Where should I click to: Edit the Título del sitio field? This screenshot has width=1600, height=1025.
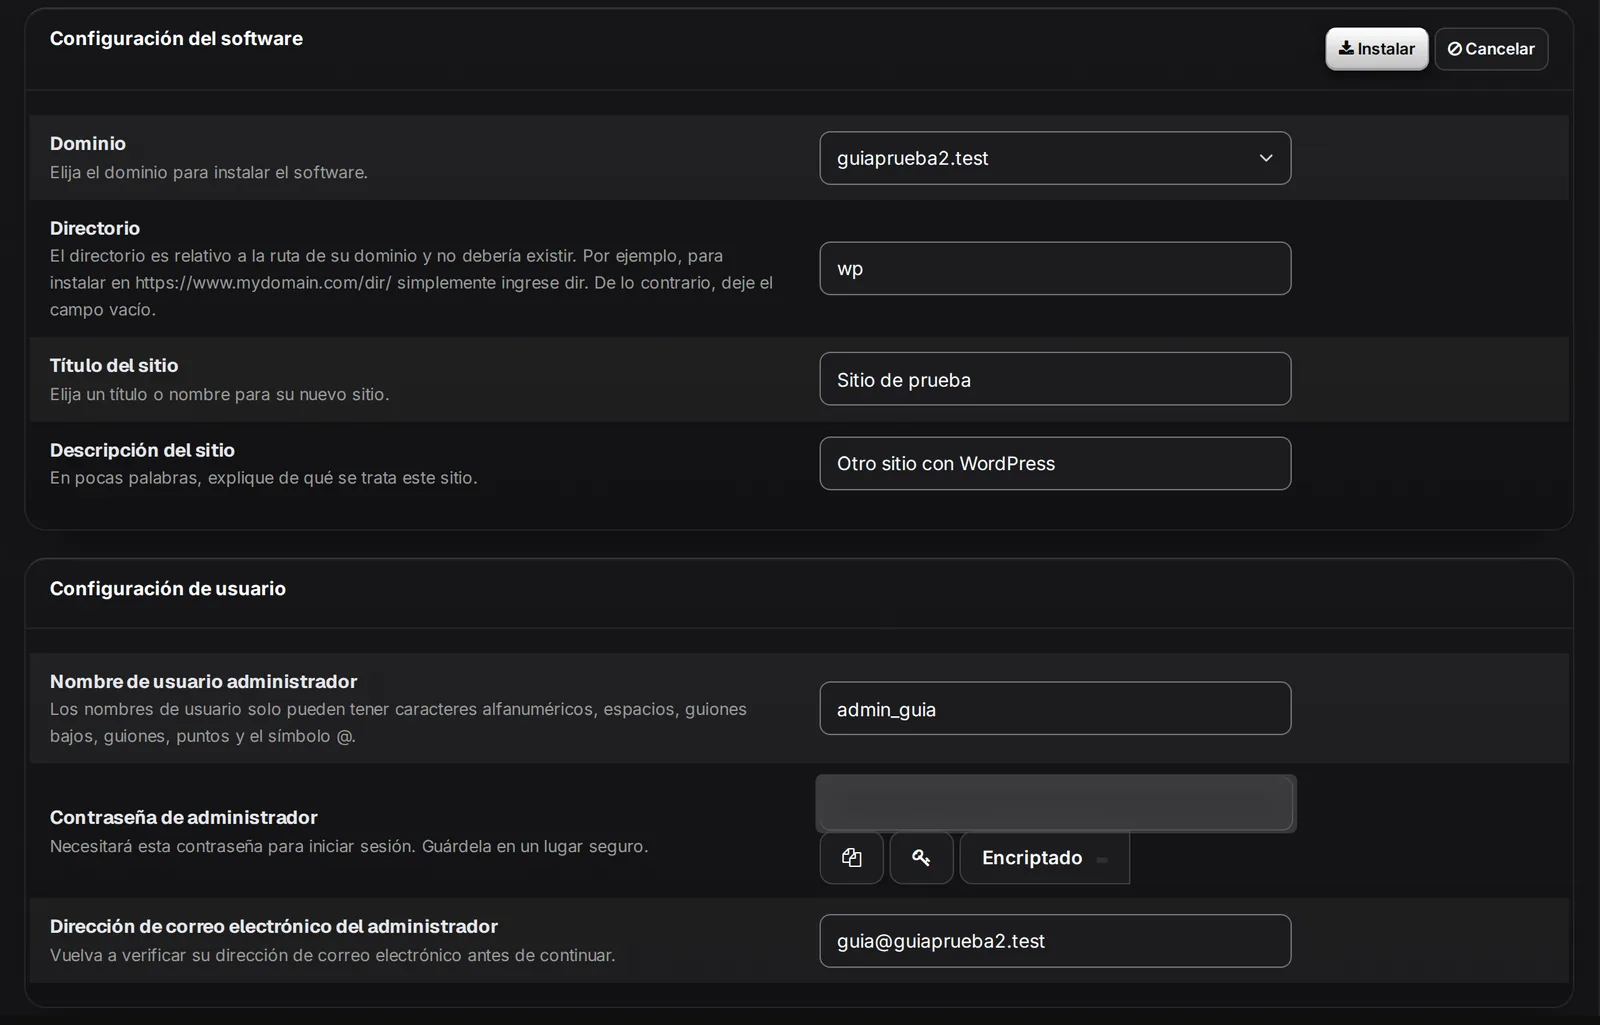point(1055,379)
